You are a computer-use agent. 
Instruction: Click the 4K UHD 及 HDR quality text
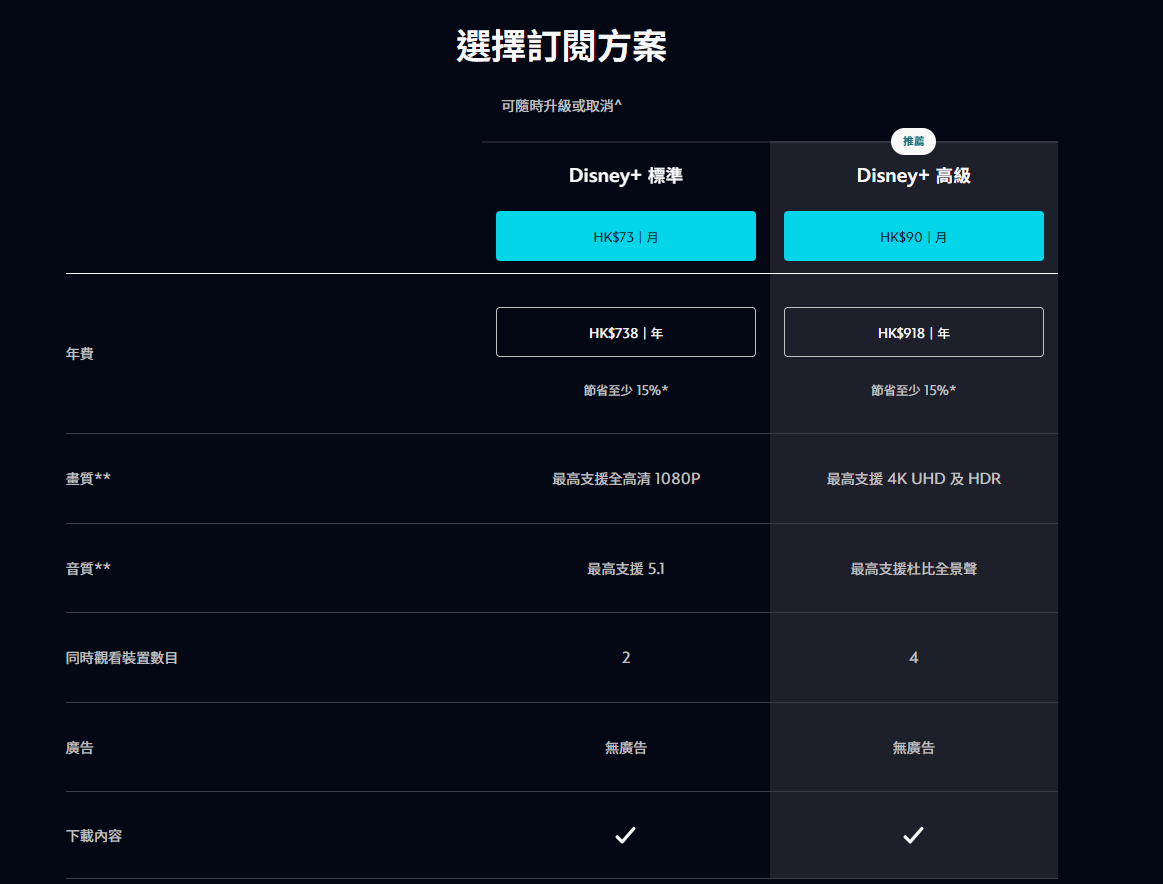pyautogui.click(x=913, y=479)
